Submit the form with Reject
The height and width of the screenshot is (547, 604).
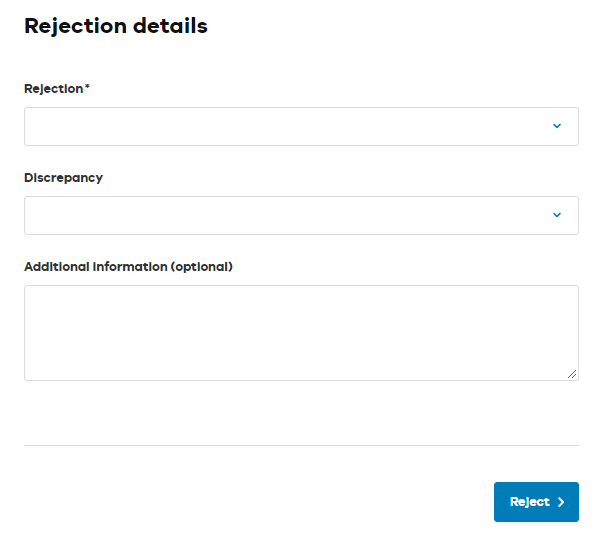click(x=536, y=502)
